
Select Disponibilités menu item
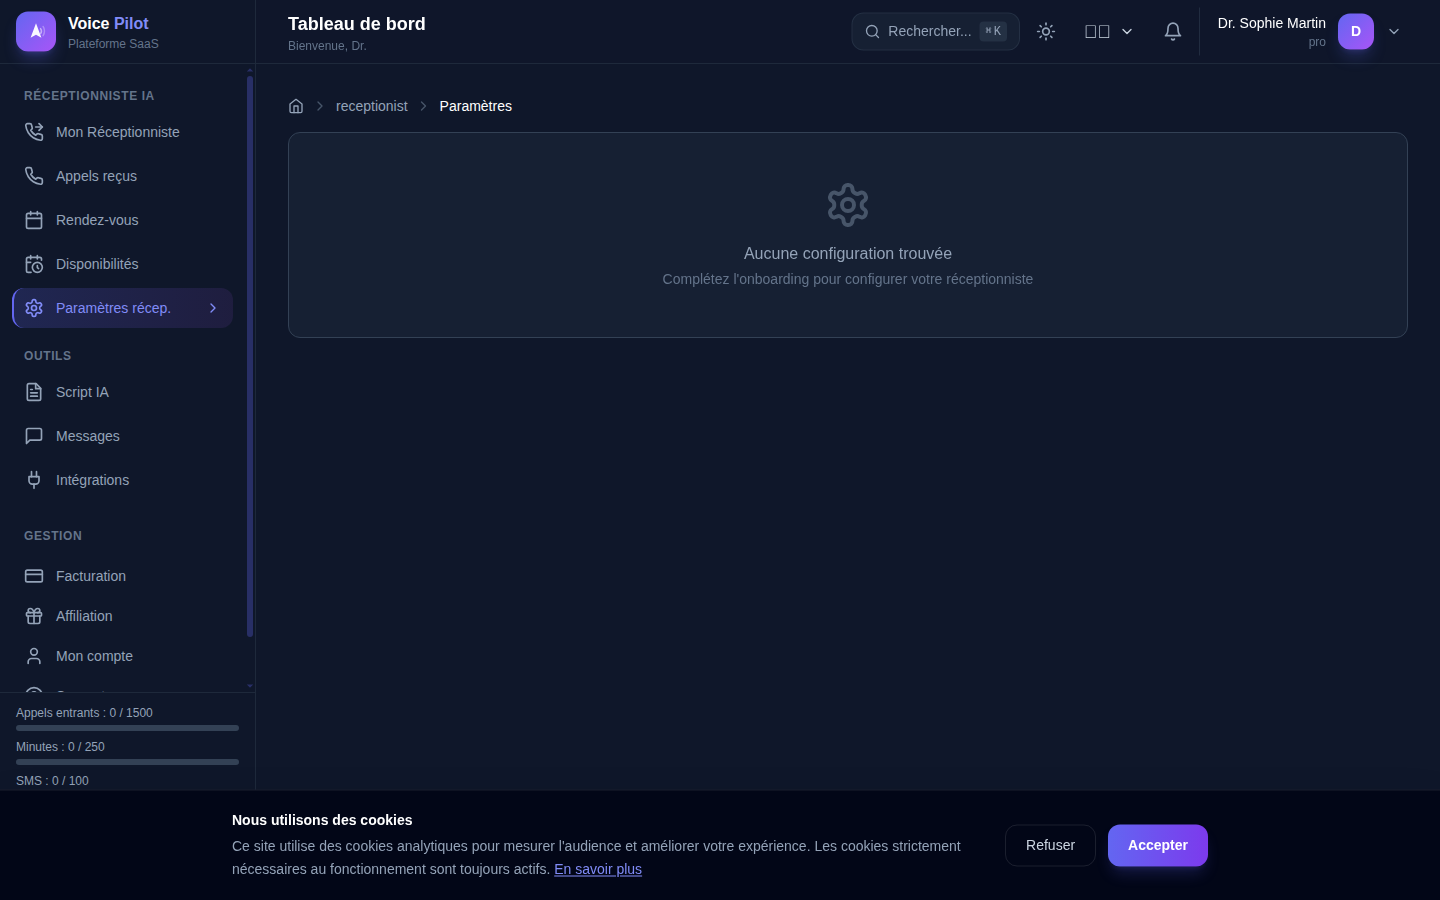(x=122, y=264)
